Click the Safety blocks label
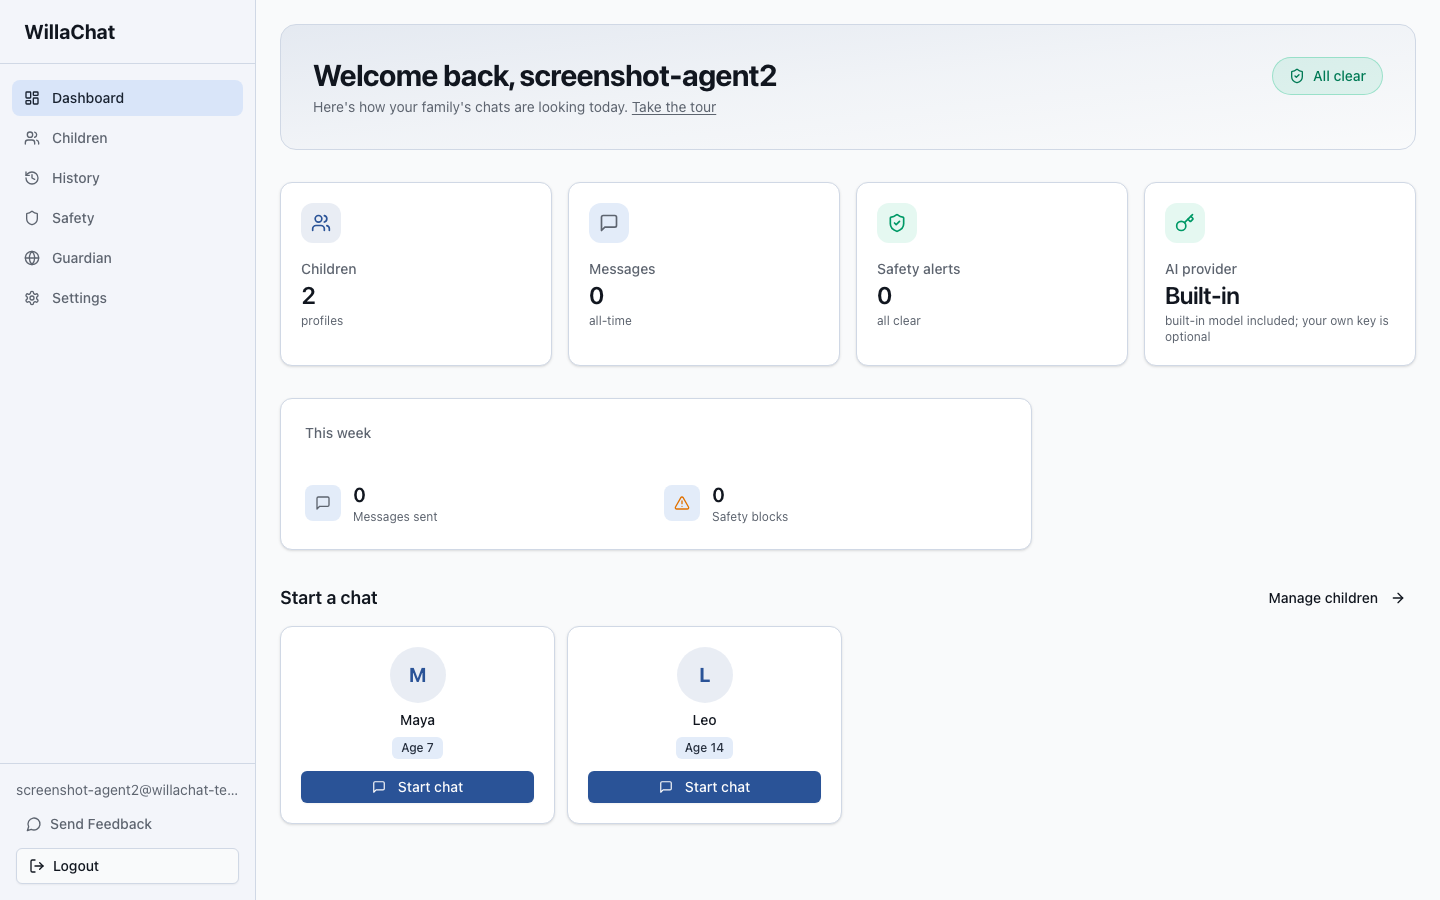Screen dimensions: 1440x900 (750, 517)
